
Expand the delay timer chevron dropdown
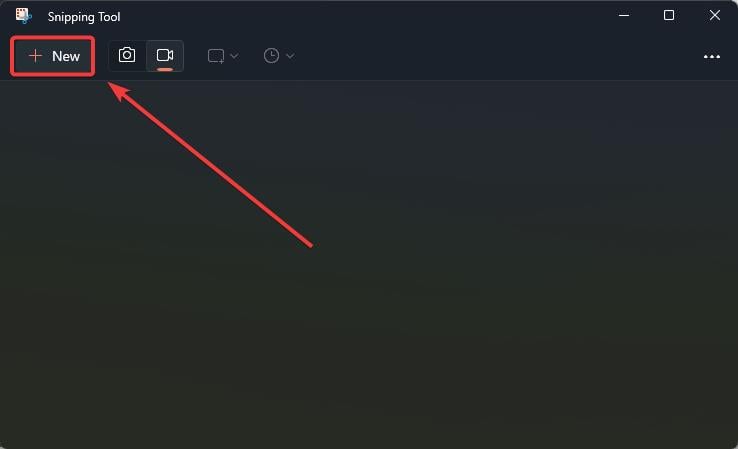click(x=290, y=56)
